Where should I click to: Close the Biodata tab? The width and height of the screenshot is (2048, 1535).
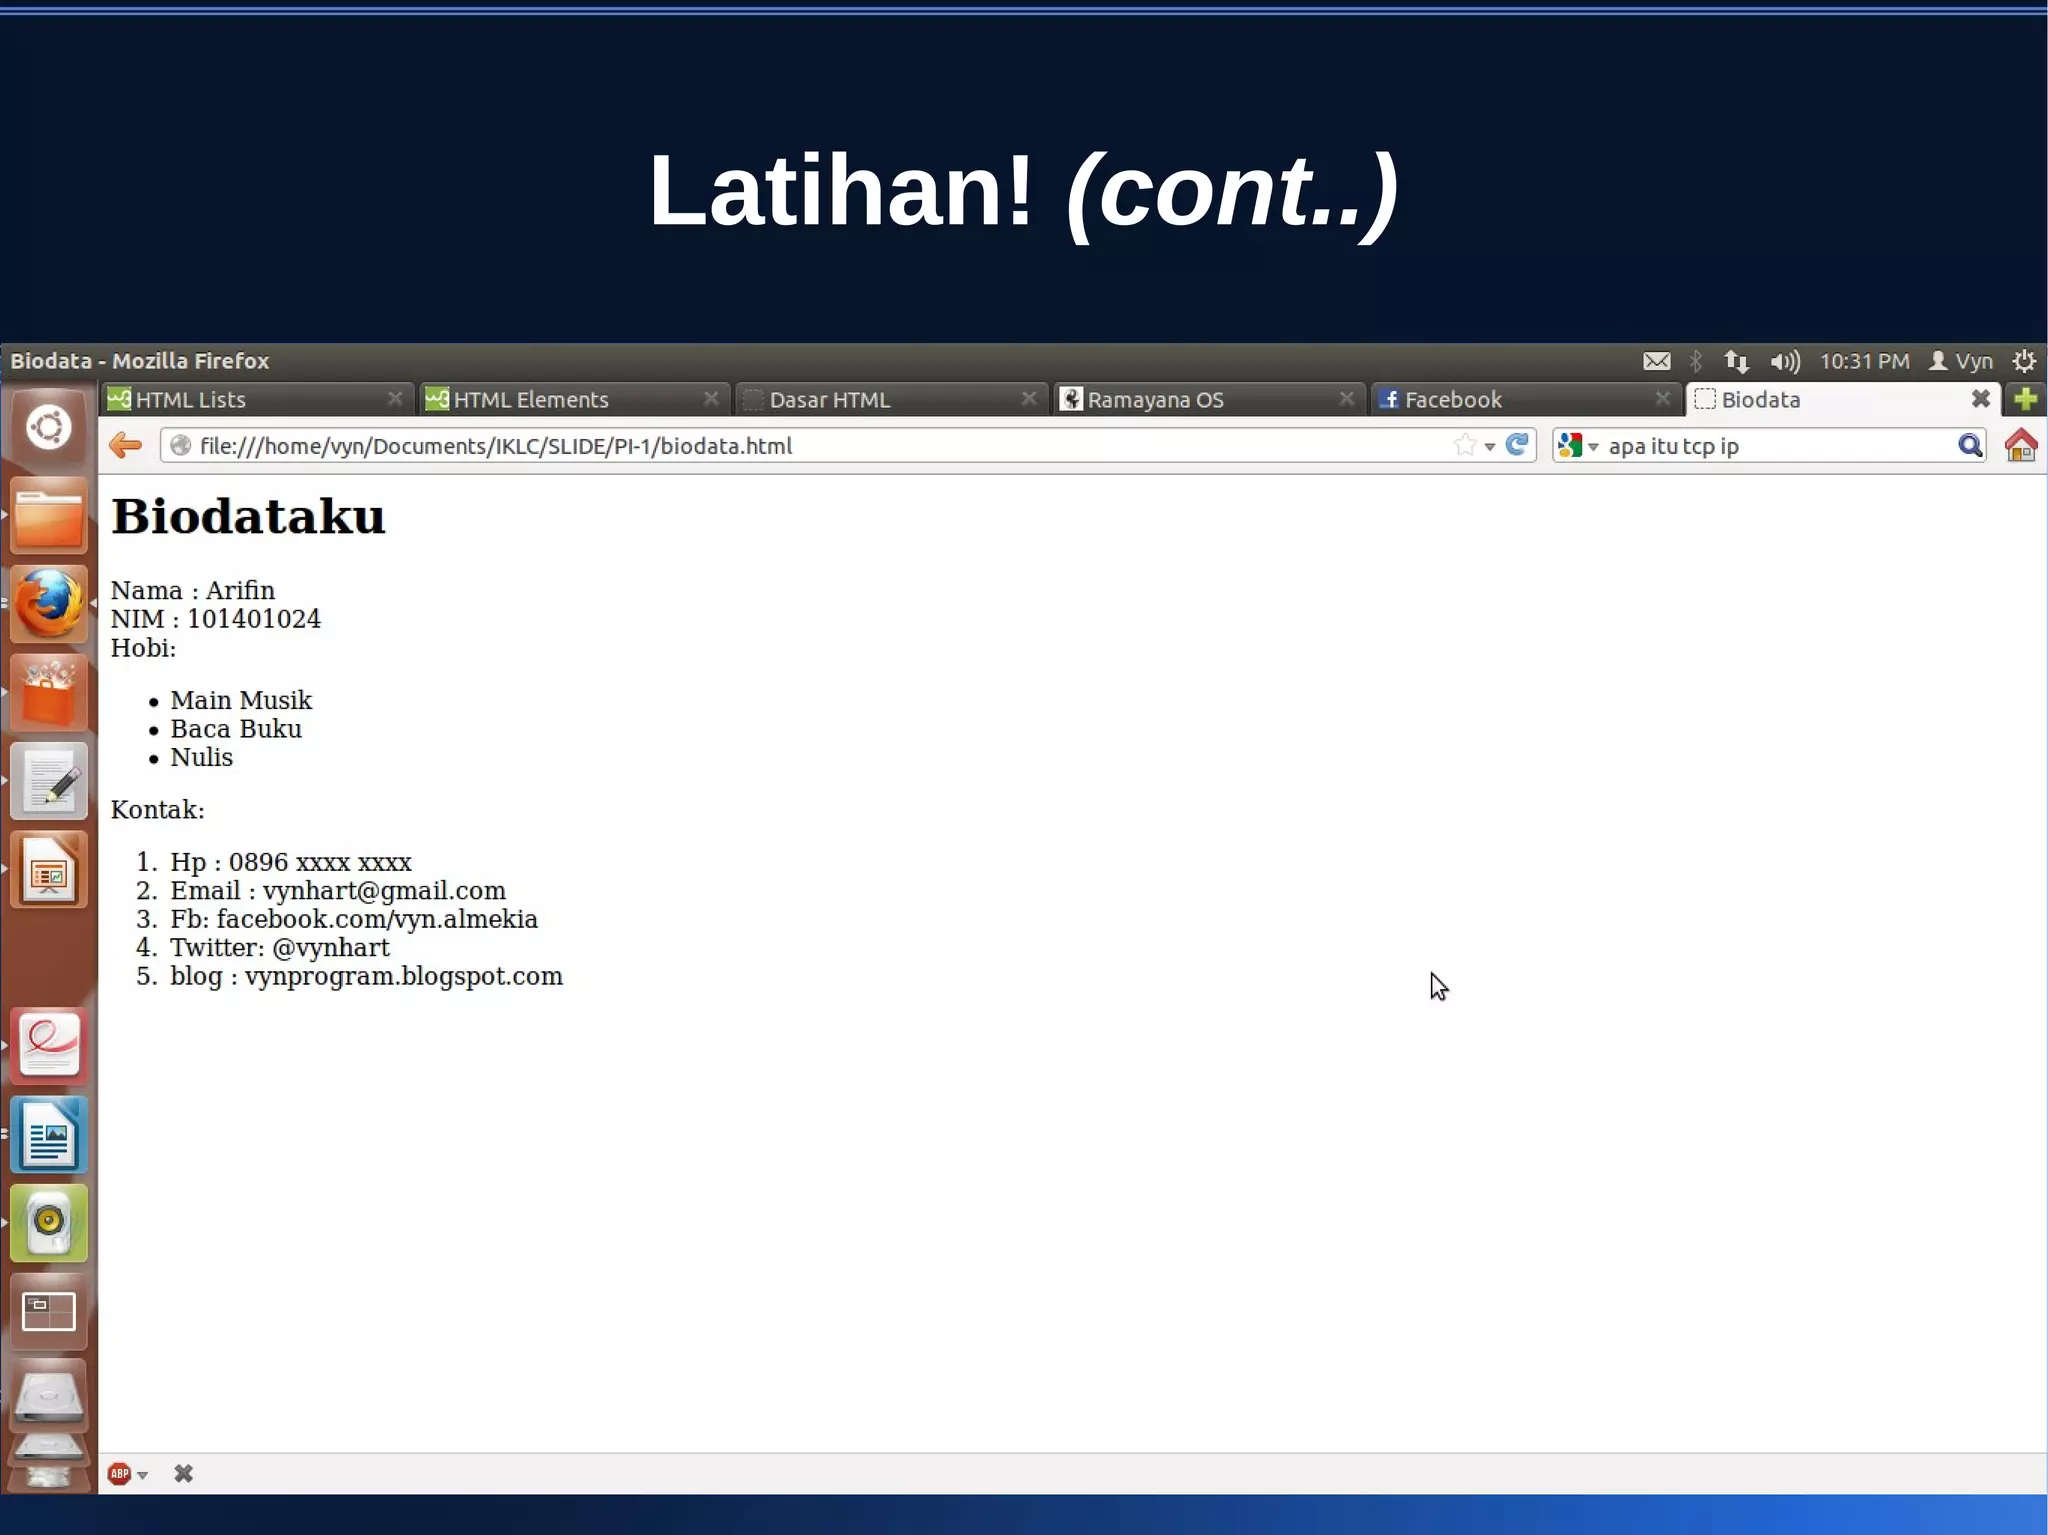[x=1980, y=399]
